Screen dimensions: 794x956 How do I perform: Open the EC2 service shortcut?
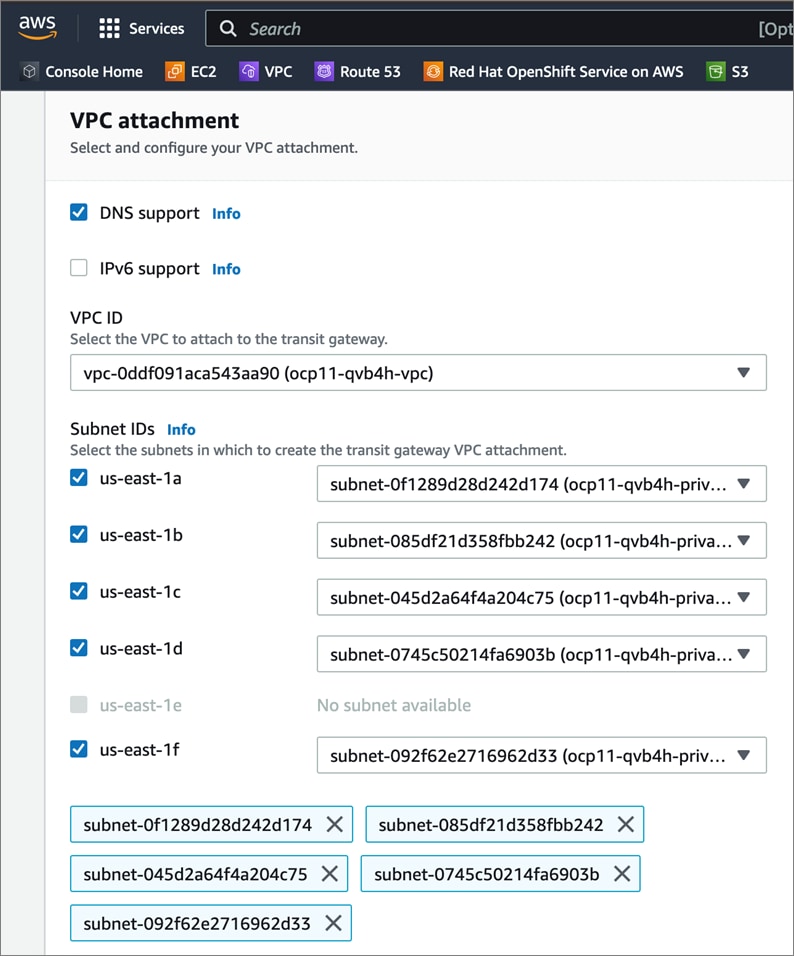tap(190, 71)
